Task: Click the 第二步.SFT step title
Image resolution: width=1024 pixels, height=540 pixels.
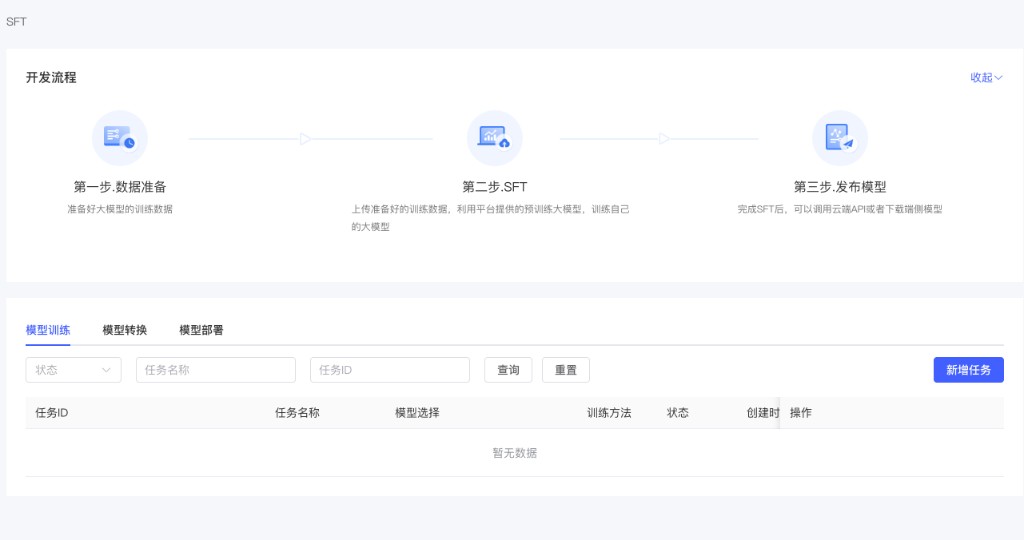Action: coord(494,187)
